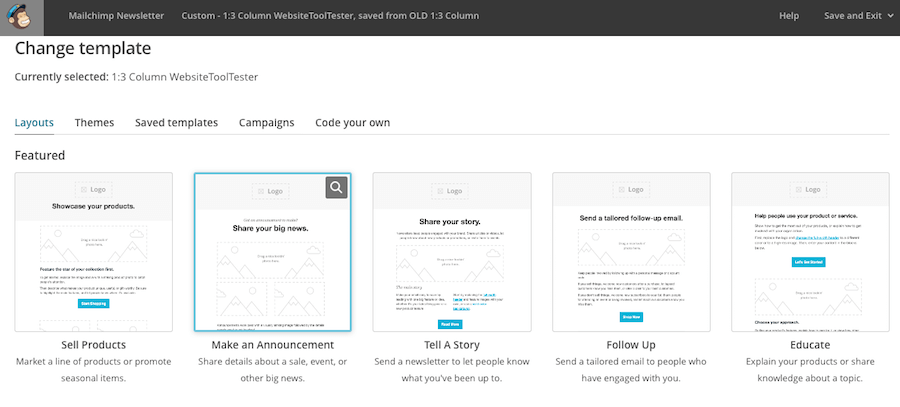Click the Mailchimp monkey logo

22,17
